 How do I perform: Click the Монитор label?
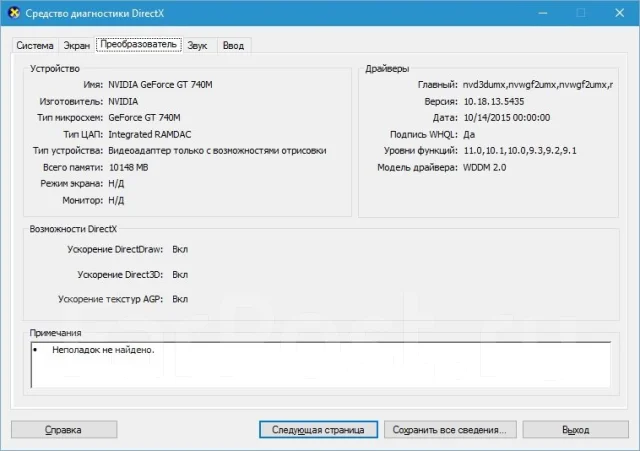pos(82,200)
